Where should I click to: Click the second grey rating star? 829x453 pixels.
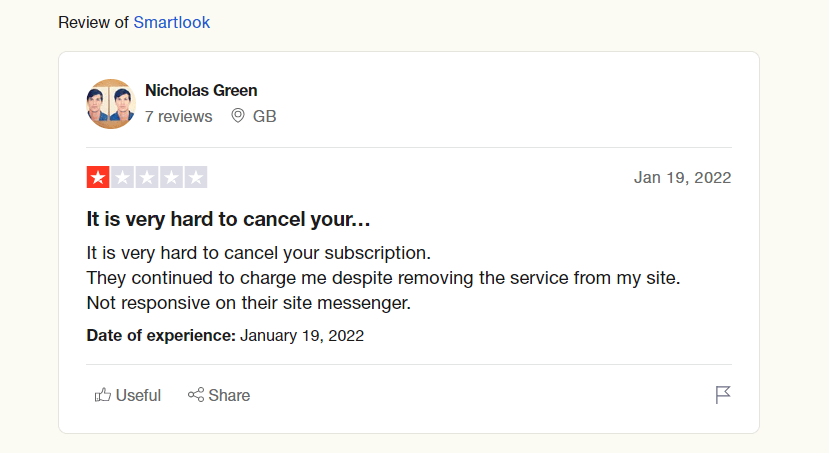[122, 178]
